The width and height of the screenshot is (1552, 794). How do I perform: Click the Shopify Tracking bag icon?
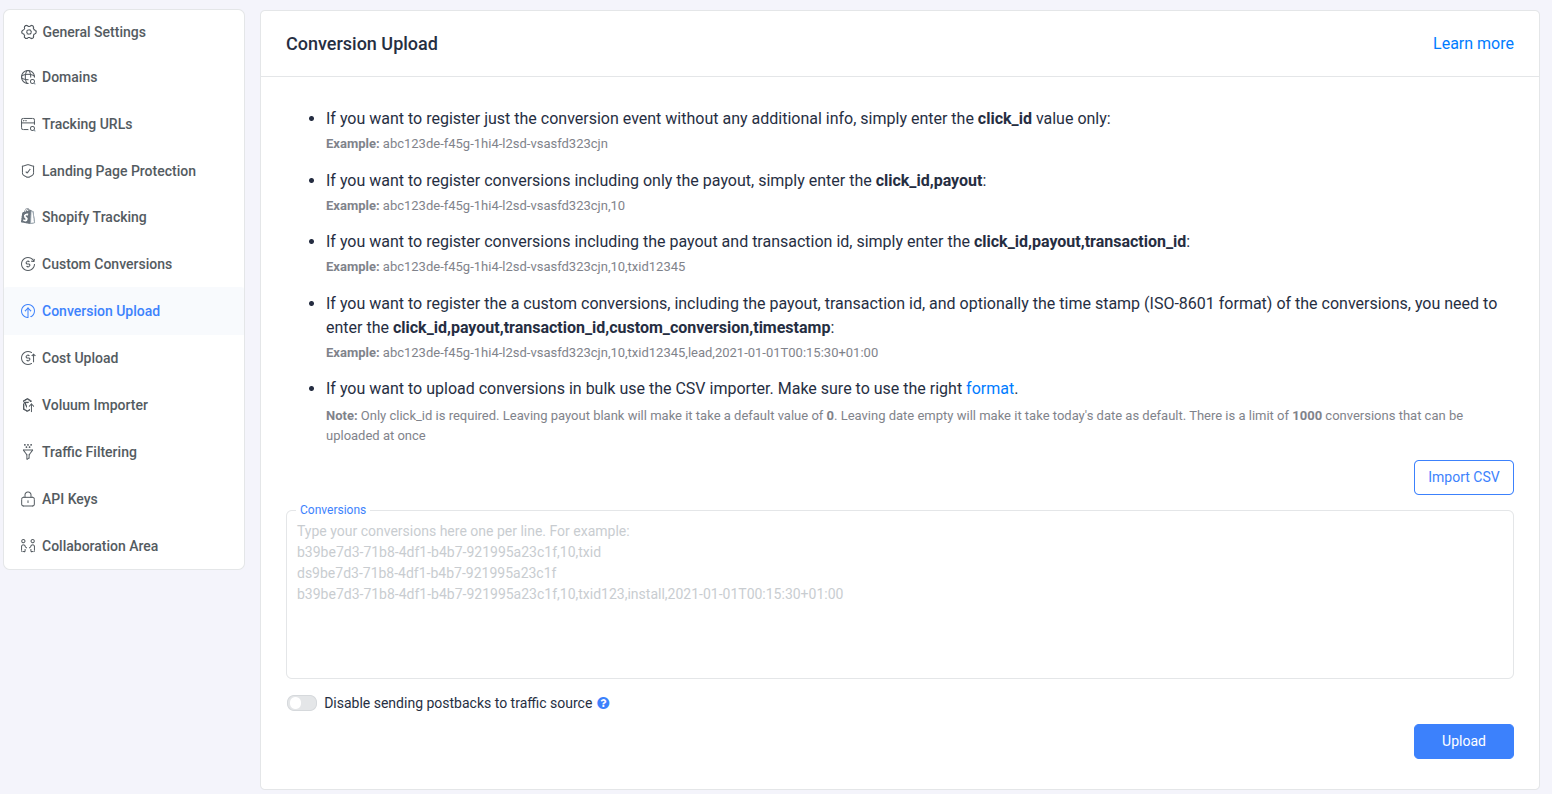(28, 217)
